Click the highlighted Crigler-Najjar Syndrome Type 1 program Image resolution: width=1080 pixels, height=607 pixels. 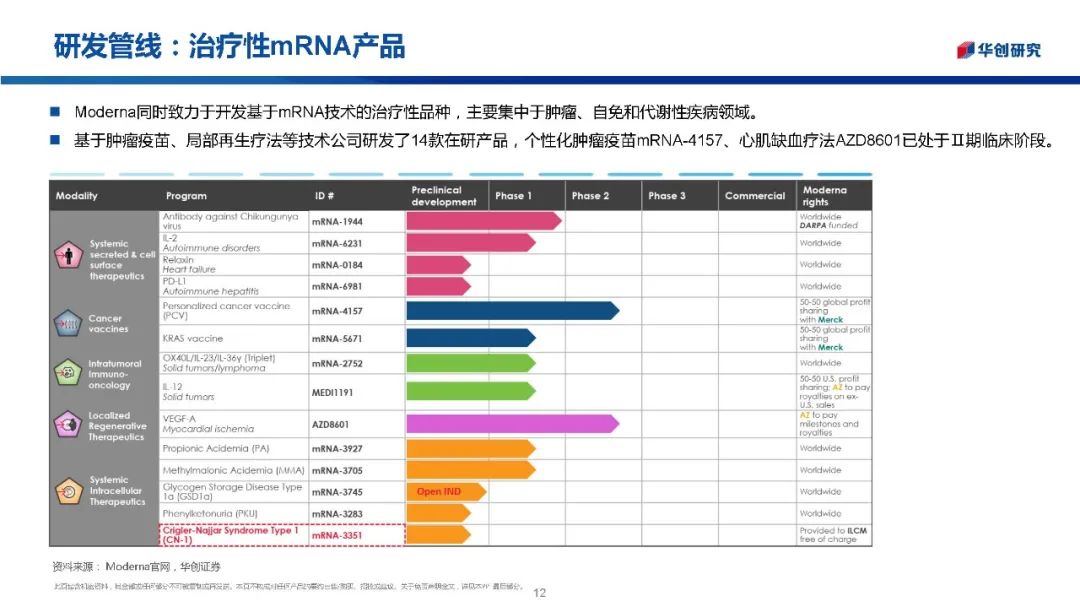(x=231, y=535)
